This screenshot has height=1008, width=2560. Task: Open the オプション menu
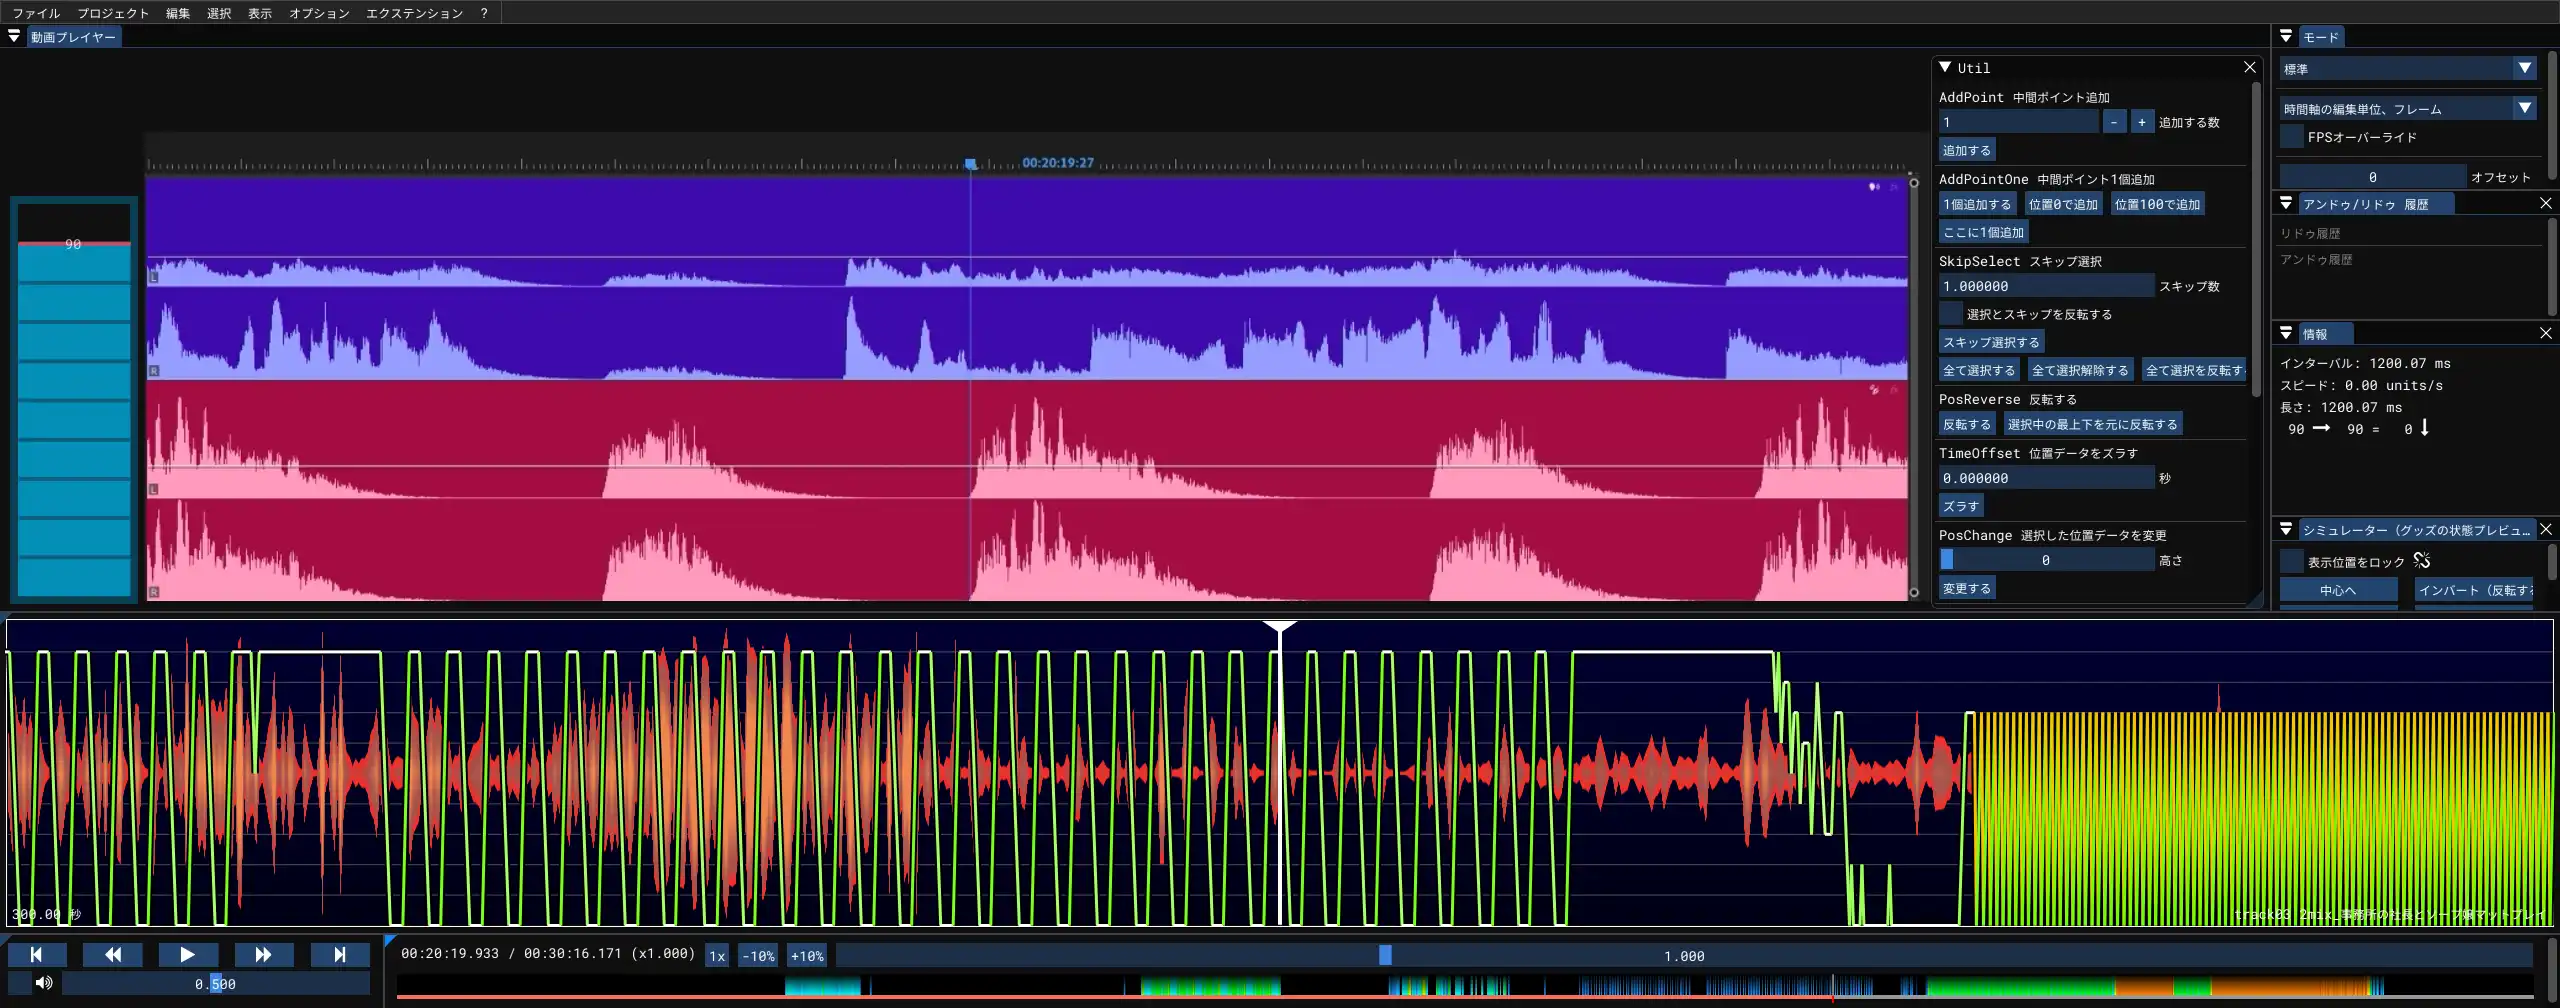[x=319, y=13]
